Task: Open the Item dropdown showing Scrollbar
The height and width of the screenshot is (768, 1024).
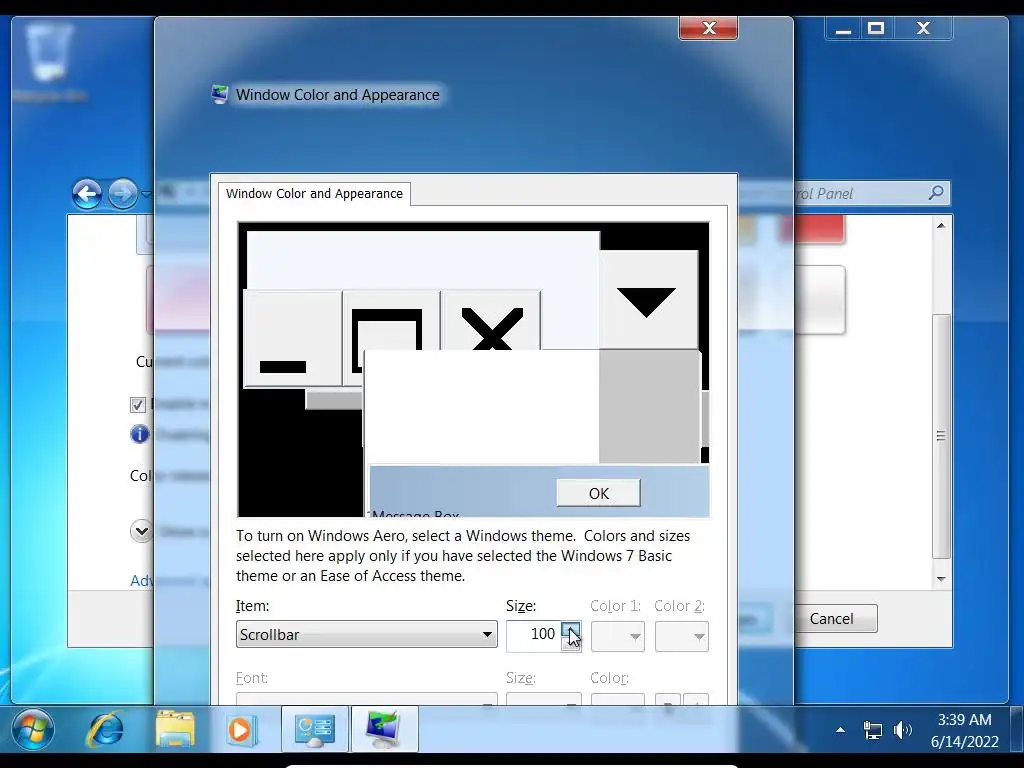Action: click(x=366, y=634)
